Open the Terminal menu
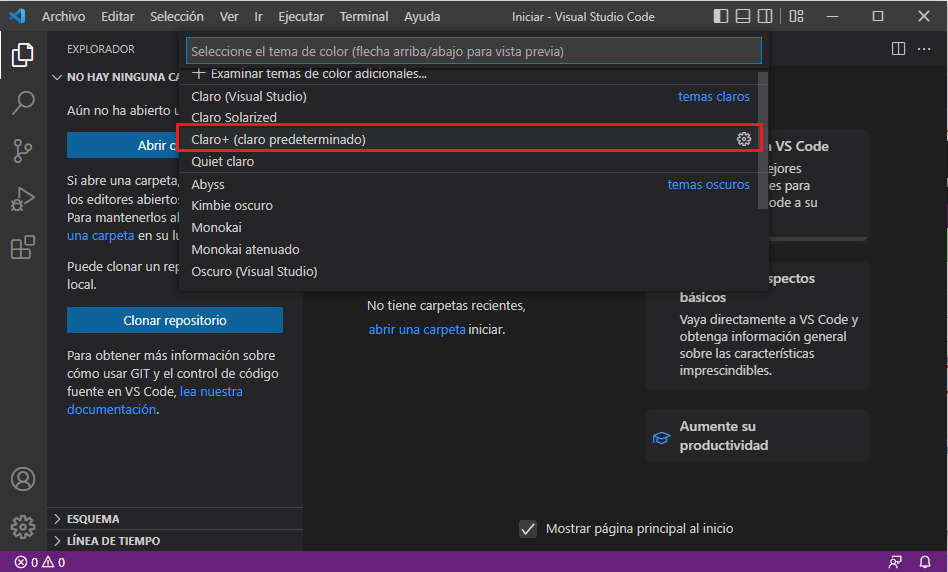The image size is (948, 572). pyautogui.click(x=363, y=16)
